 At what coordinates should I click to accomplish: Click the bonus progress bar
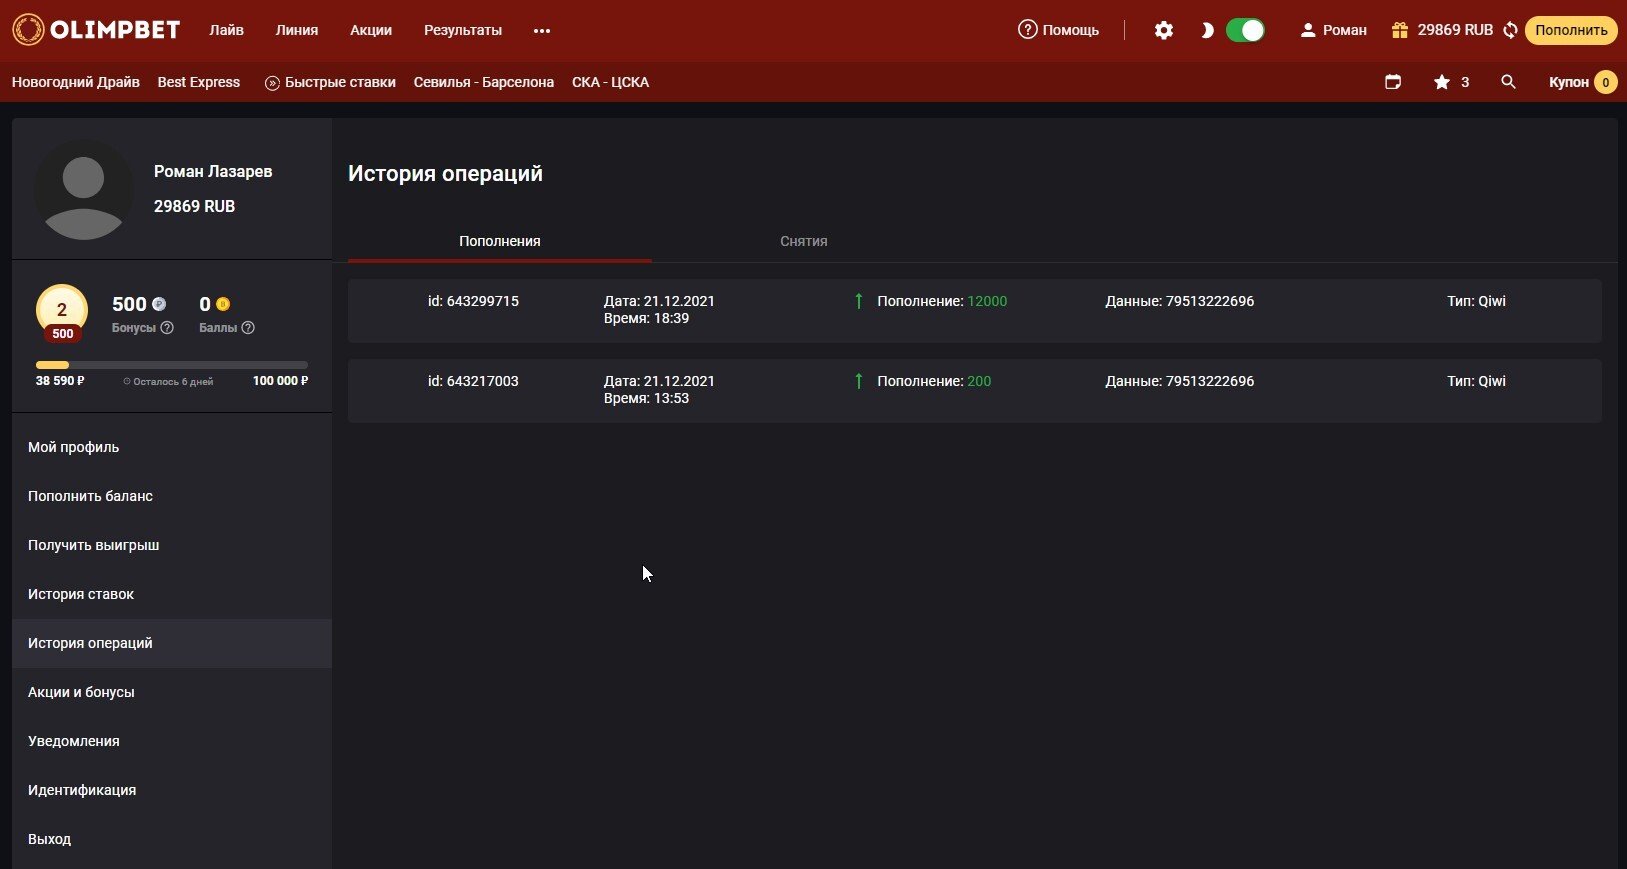point(172,365)
